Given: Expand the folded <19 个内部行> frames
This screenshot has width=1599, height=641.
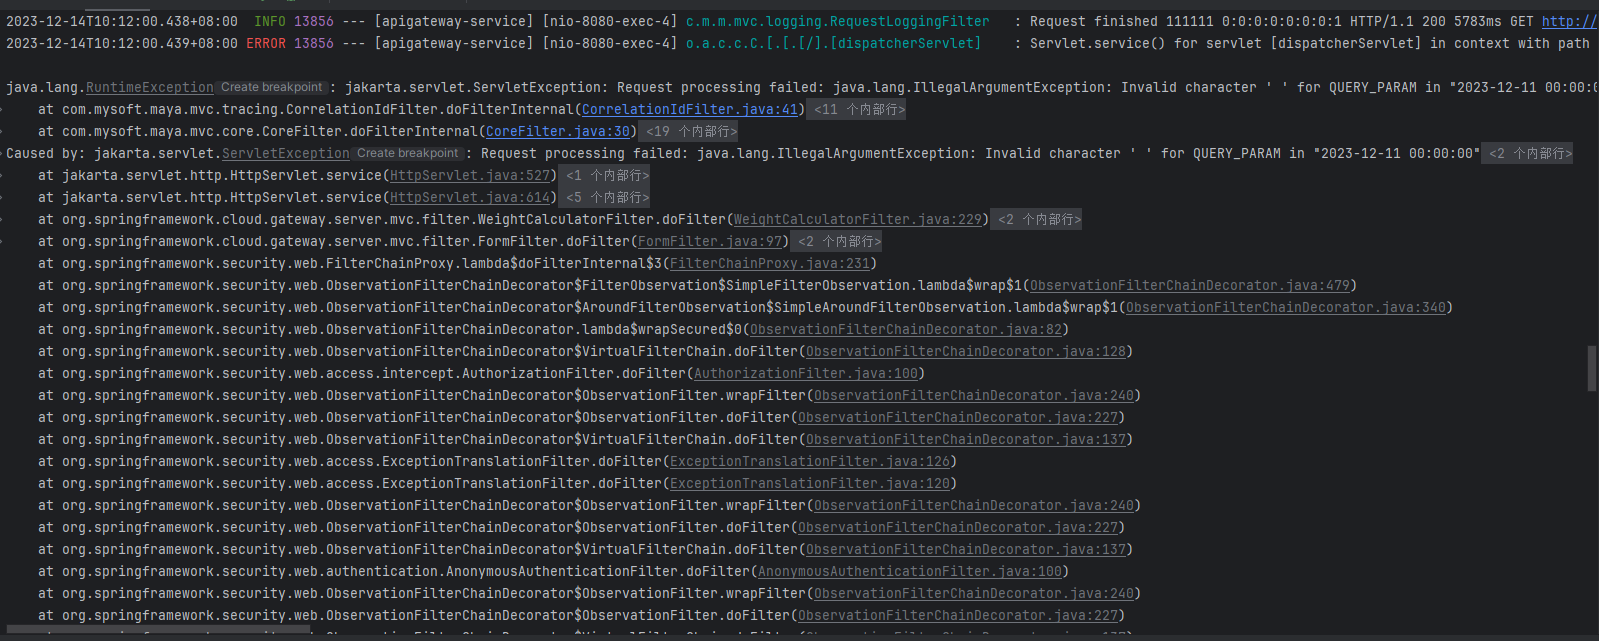Looking at the screenshot, I should pyautogui.click(x=691, y=131).
